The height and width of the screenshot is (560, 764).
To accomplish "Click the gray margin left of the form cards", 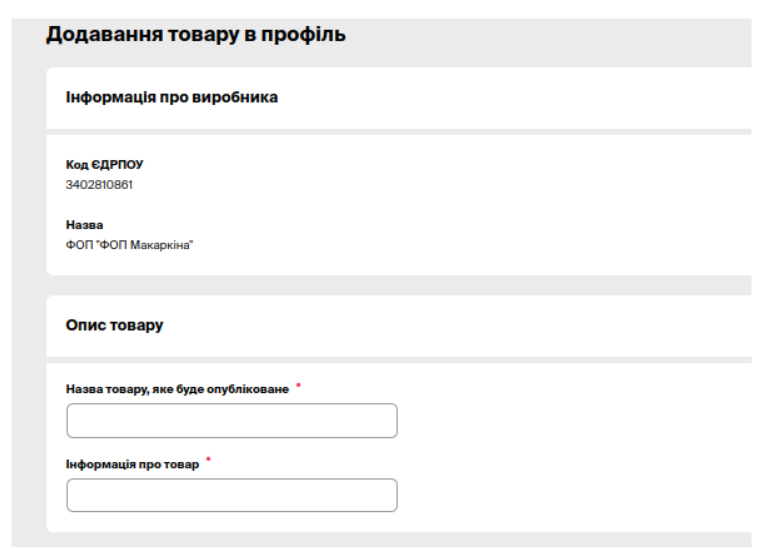I will (29, 300).
